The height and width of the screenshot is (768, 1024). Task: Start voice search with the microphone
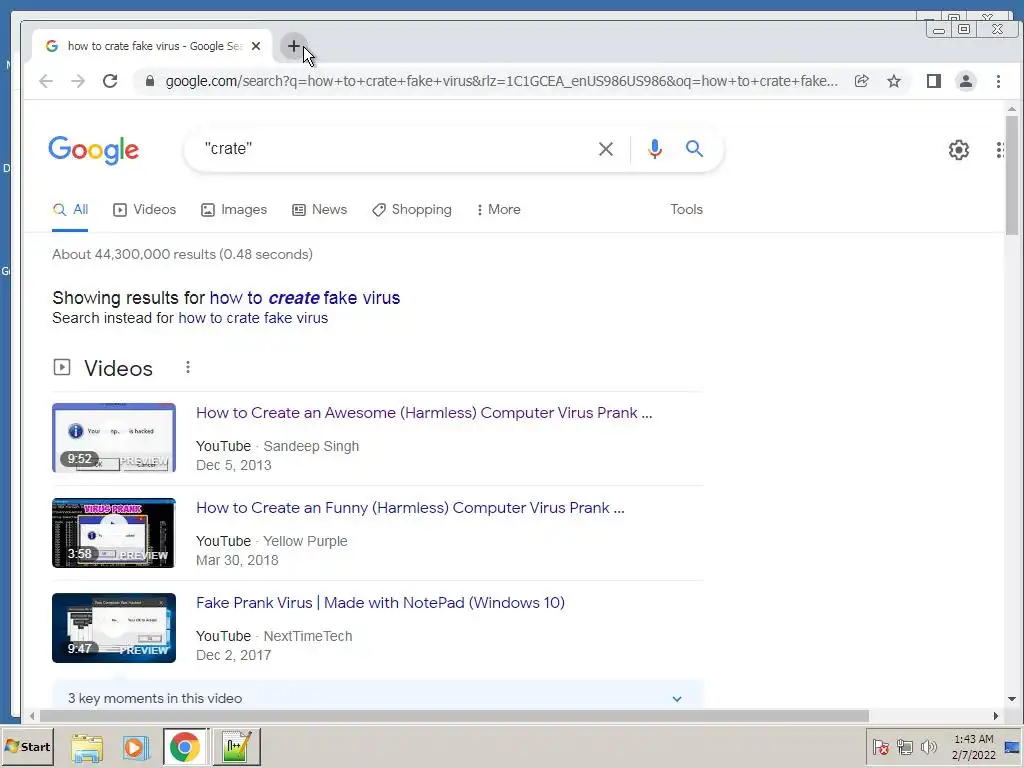tap(654, 149)
